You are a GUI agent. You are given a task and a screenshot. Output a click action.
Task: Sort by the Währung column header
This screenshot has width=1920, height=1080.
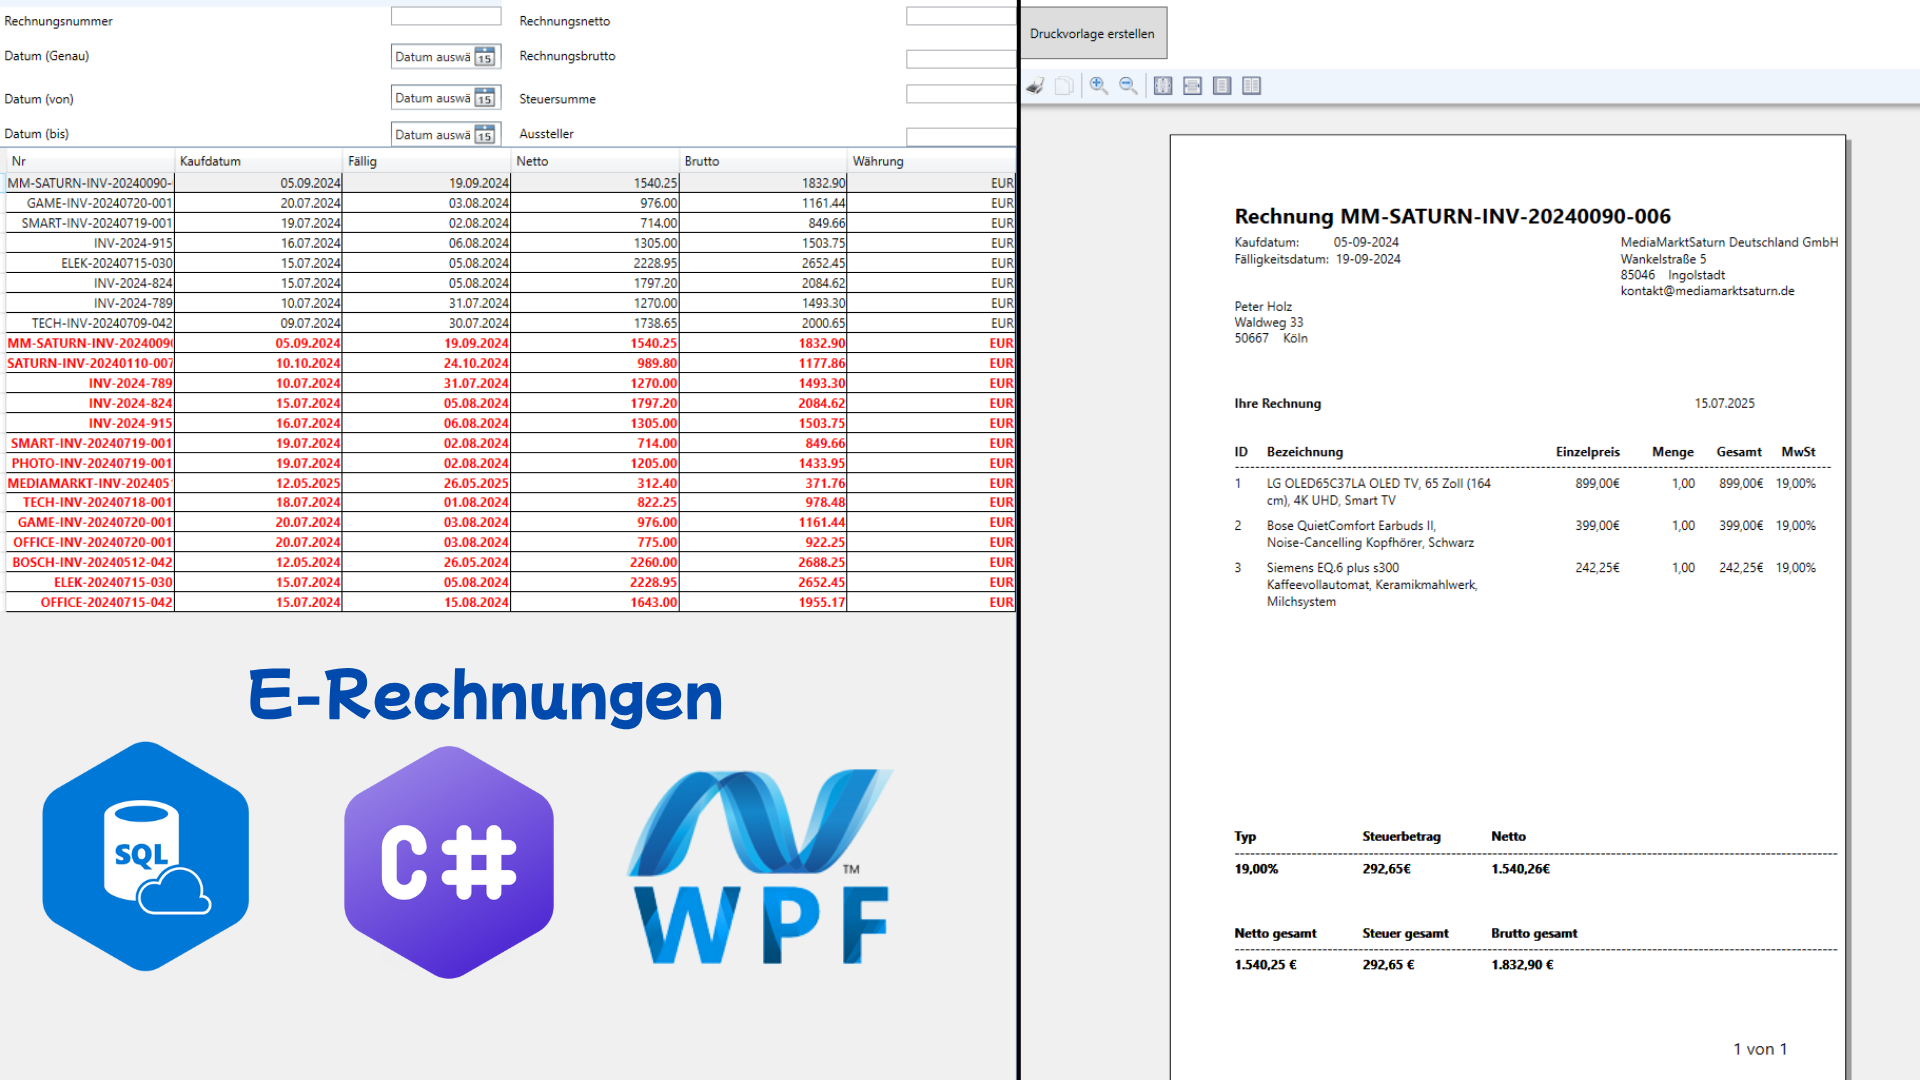[931, 161]
